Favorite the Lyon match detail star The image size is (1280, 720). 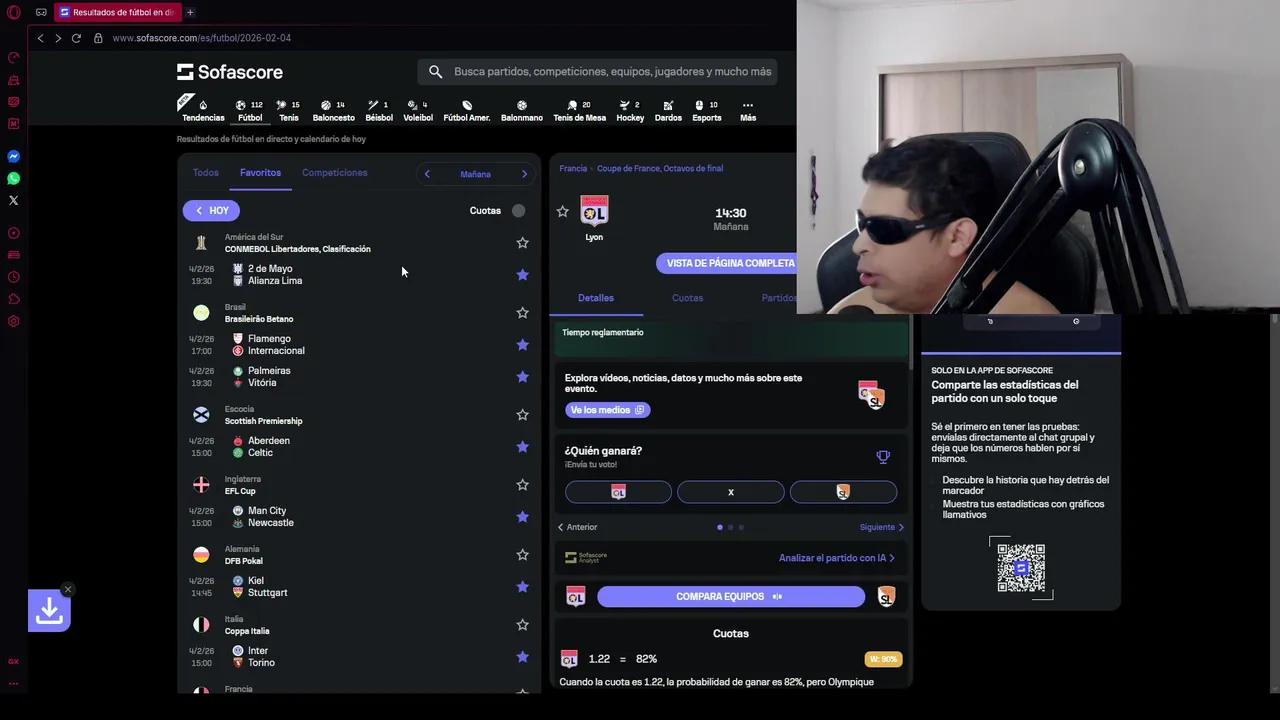[x=562, y=212]
